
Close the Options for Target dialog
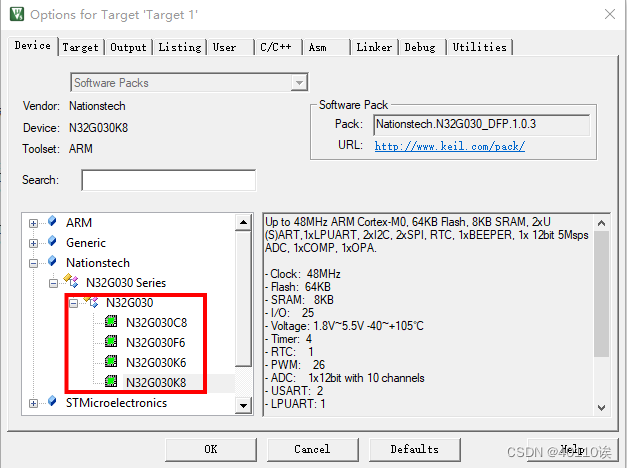tap(610, 14)
